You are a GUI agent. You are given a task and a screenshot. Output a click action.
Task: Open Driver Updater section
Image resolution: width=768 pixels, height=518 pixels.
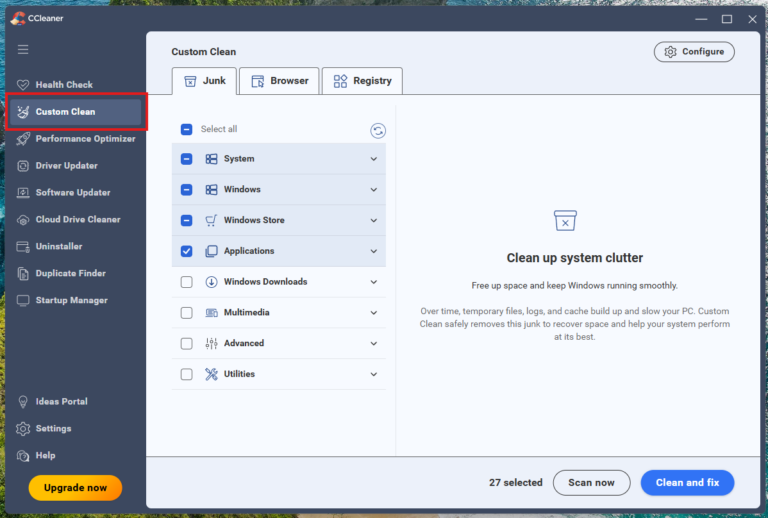[x=75, y=165]
